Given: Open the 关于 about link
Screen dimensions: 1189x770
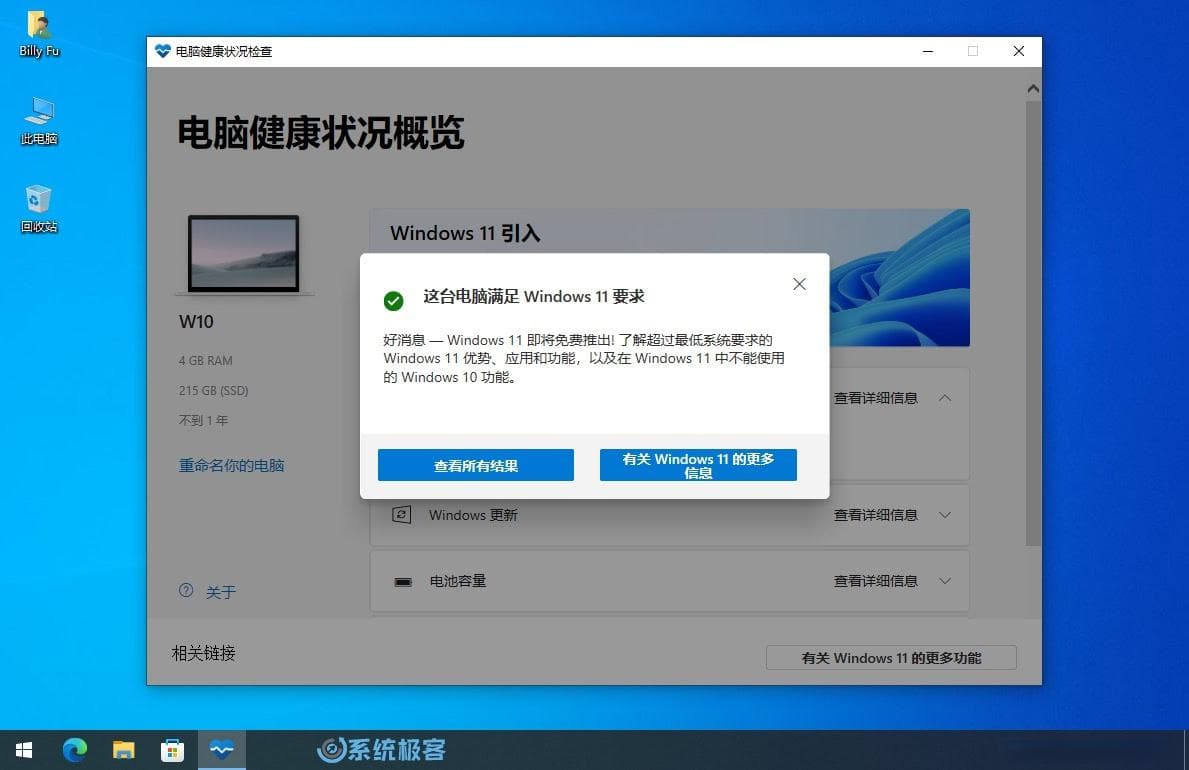Looking at the screenshot, I should [221, 592].
